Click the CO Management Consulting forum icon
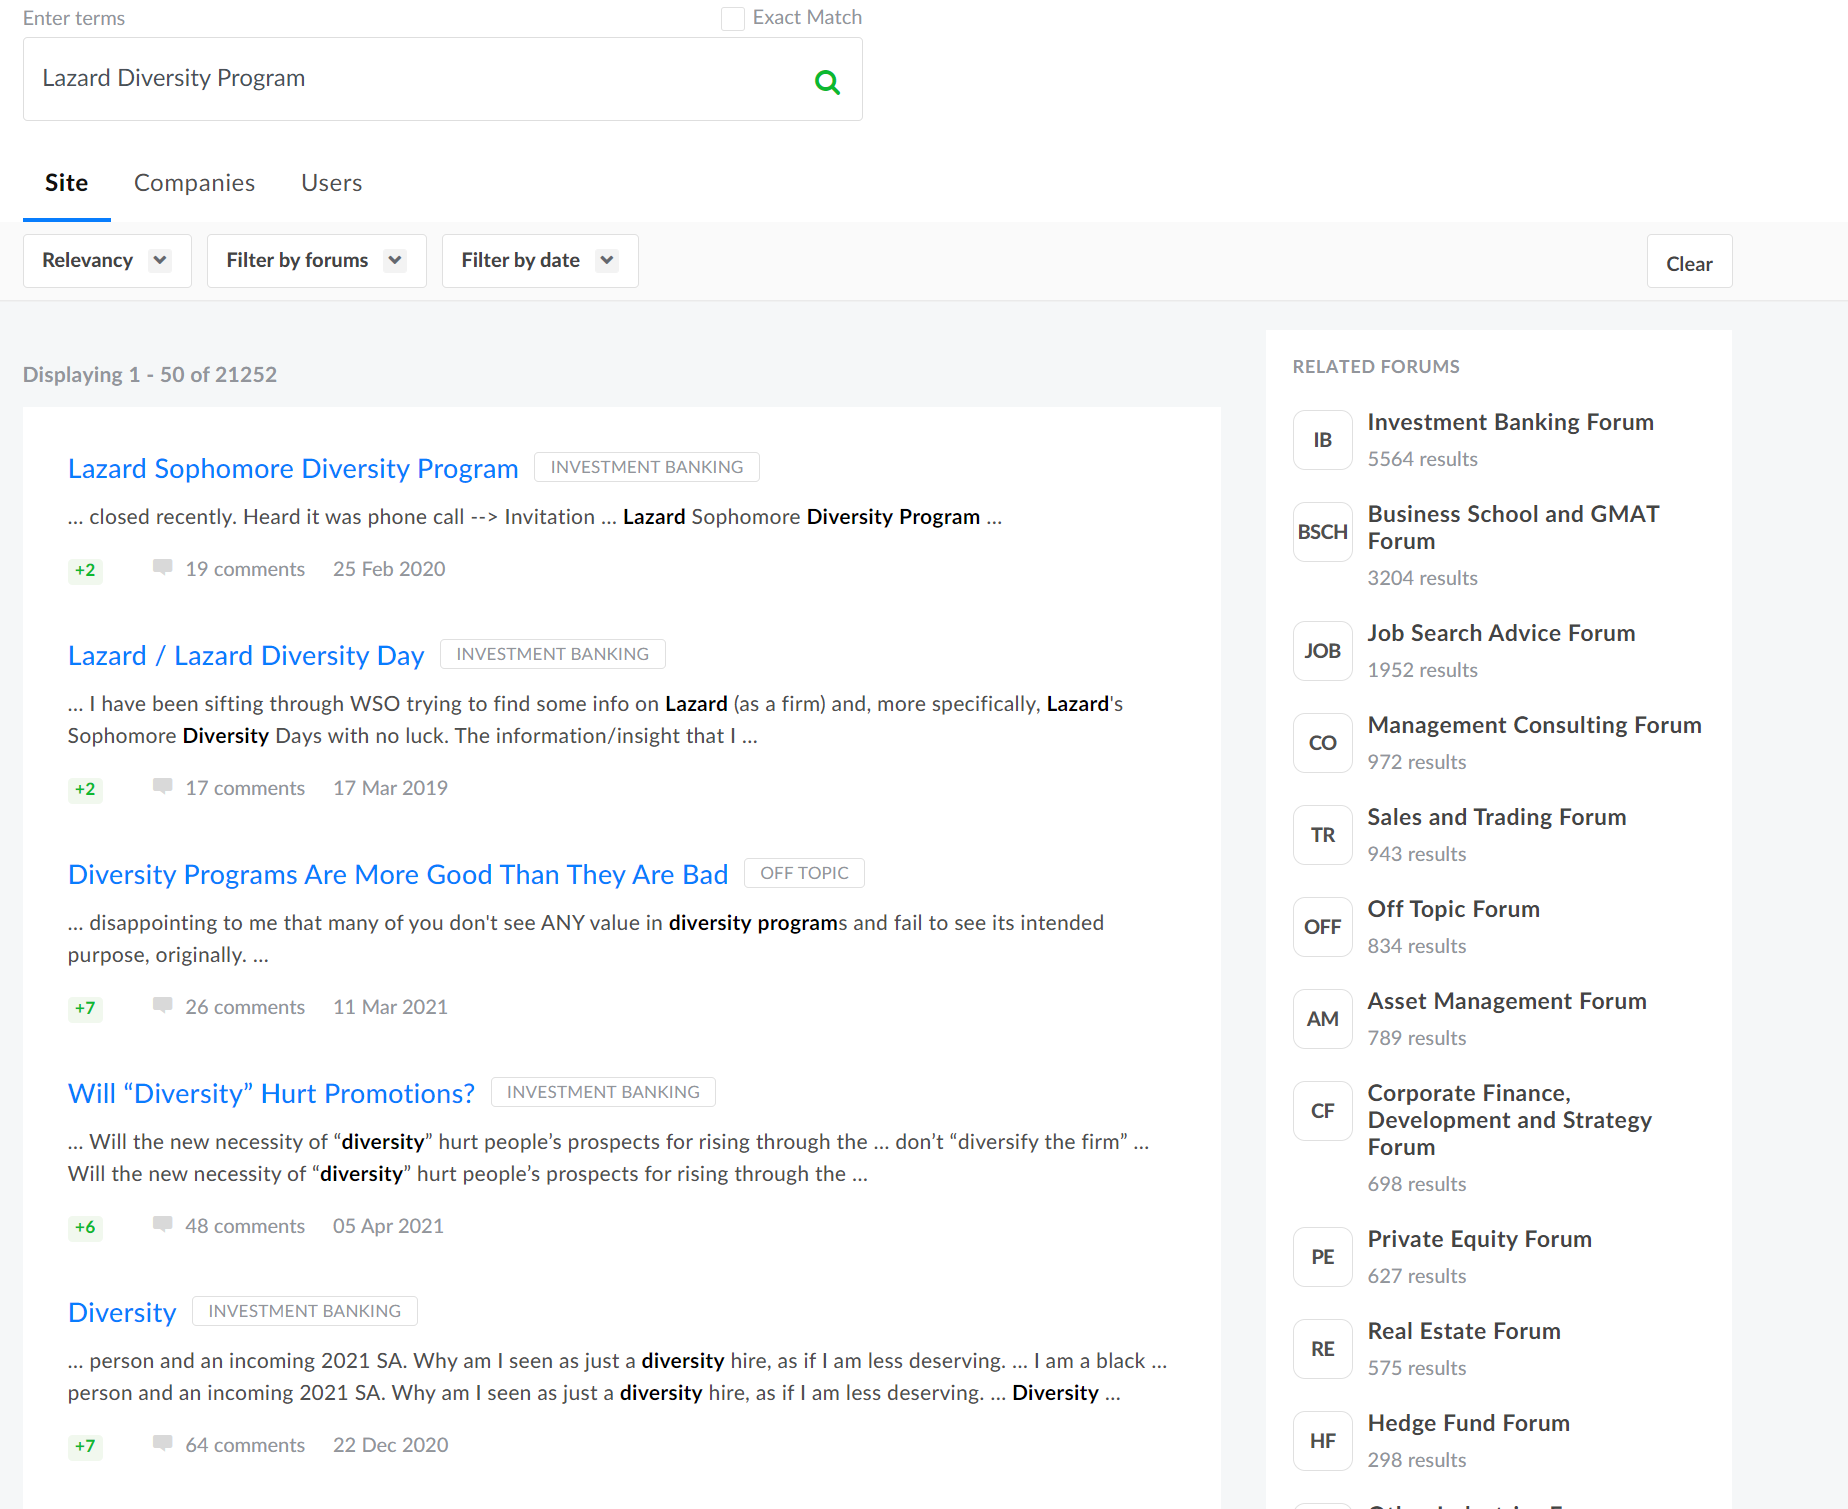The image size is (1848, 1509). (1322, 743)
